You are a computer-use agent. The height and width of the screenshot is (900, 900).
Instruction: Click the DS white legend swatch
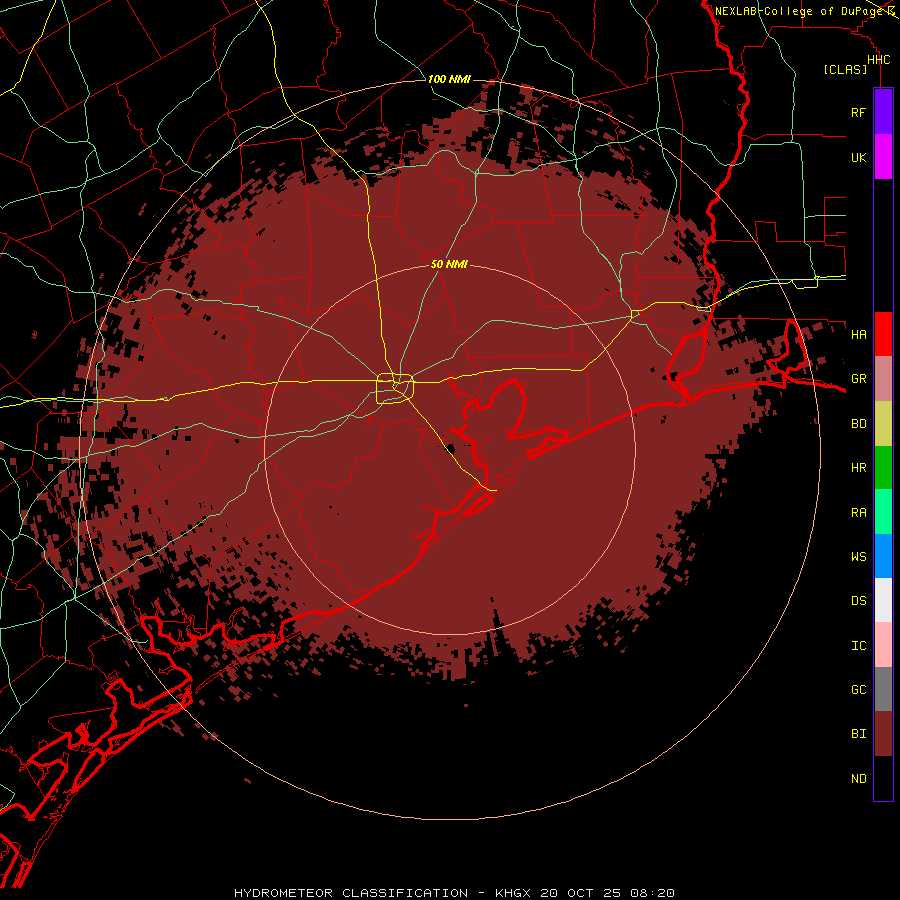tap(883, 600)
